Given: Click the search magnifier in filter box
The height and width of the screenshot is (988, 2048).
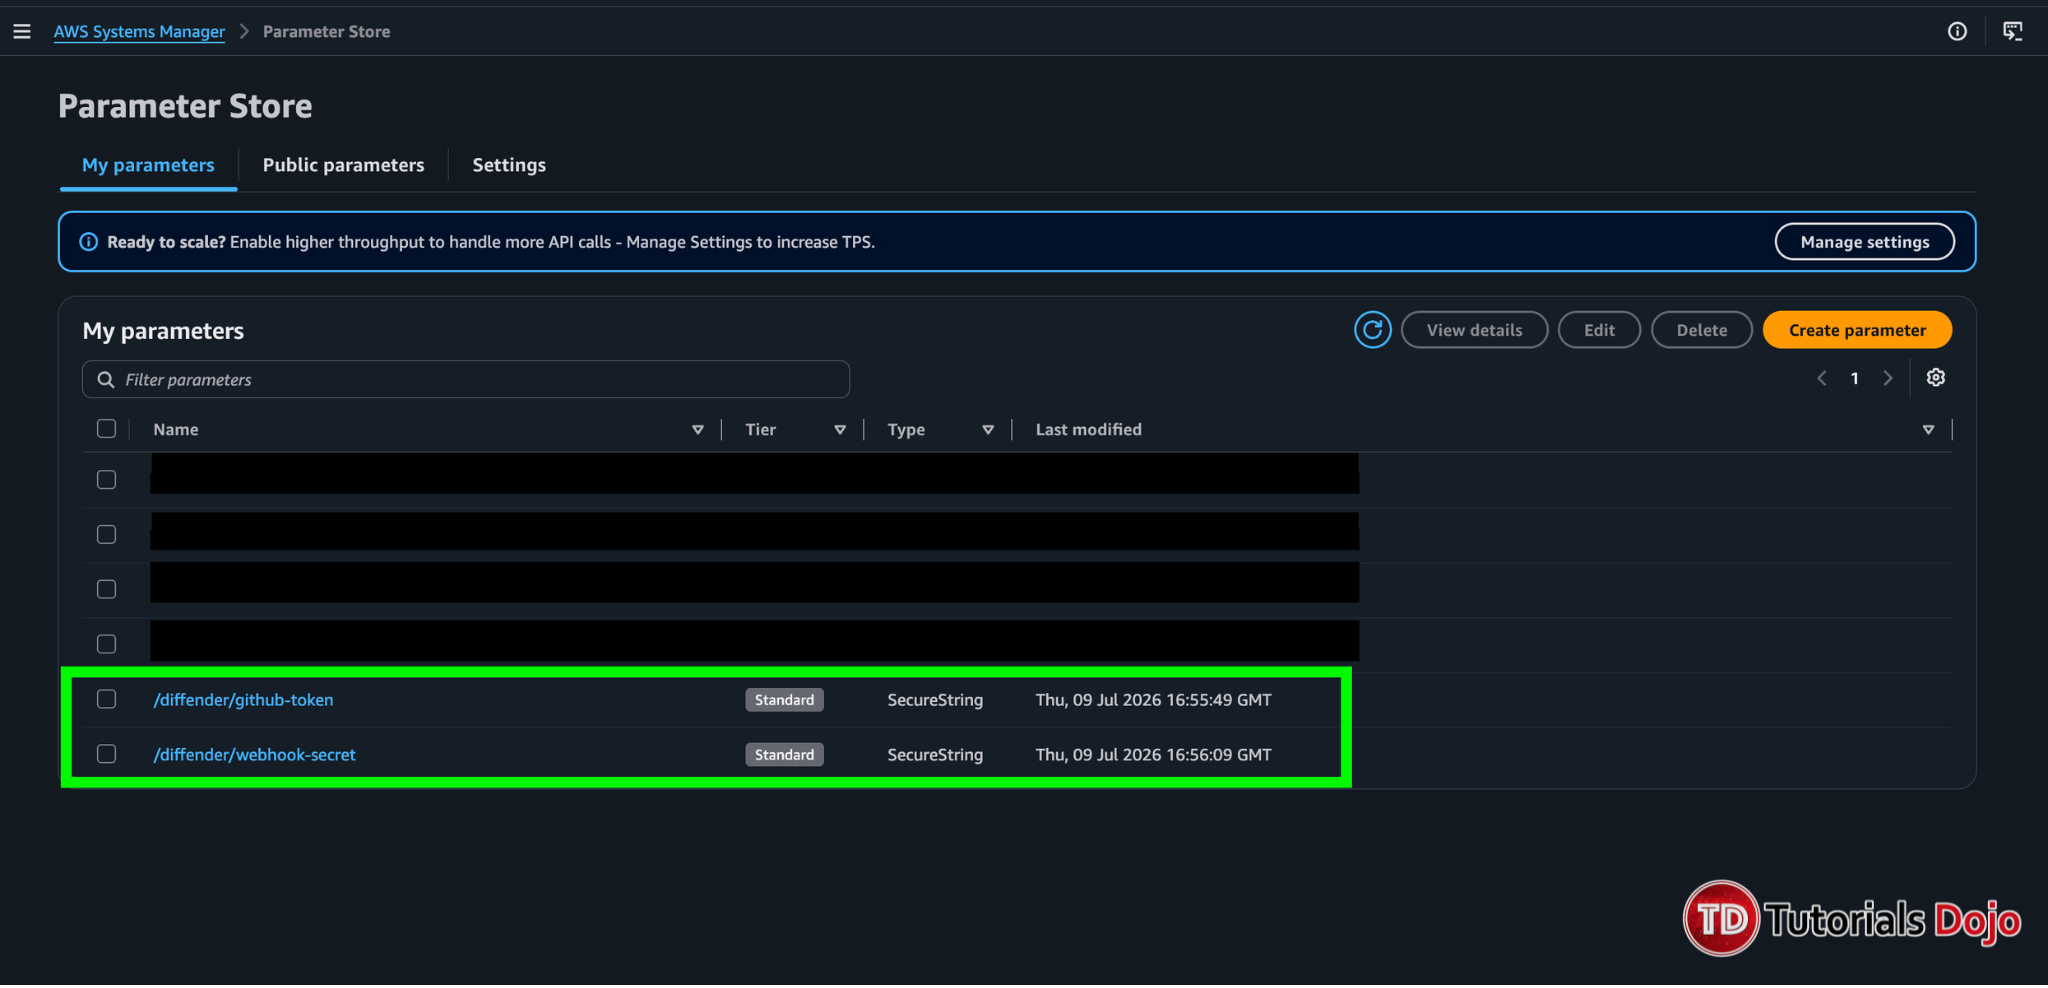Looking at the screenshot, I should click(x=105, y=380).
